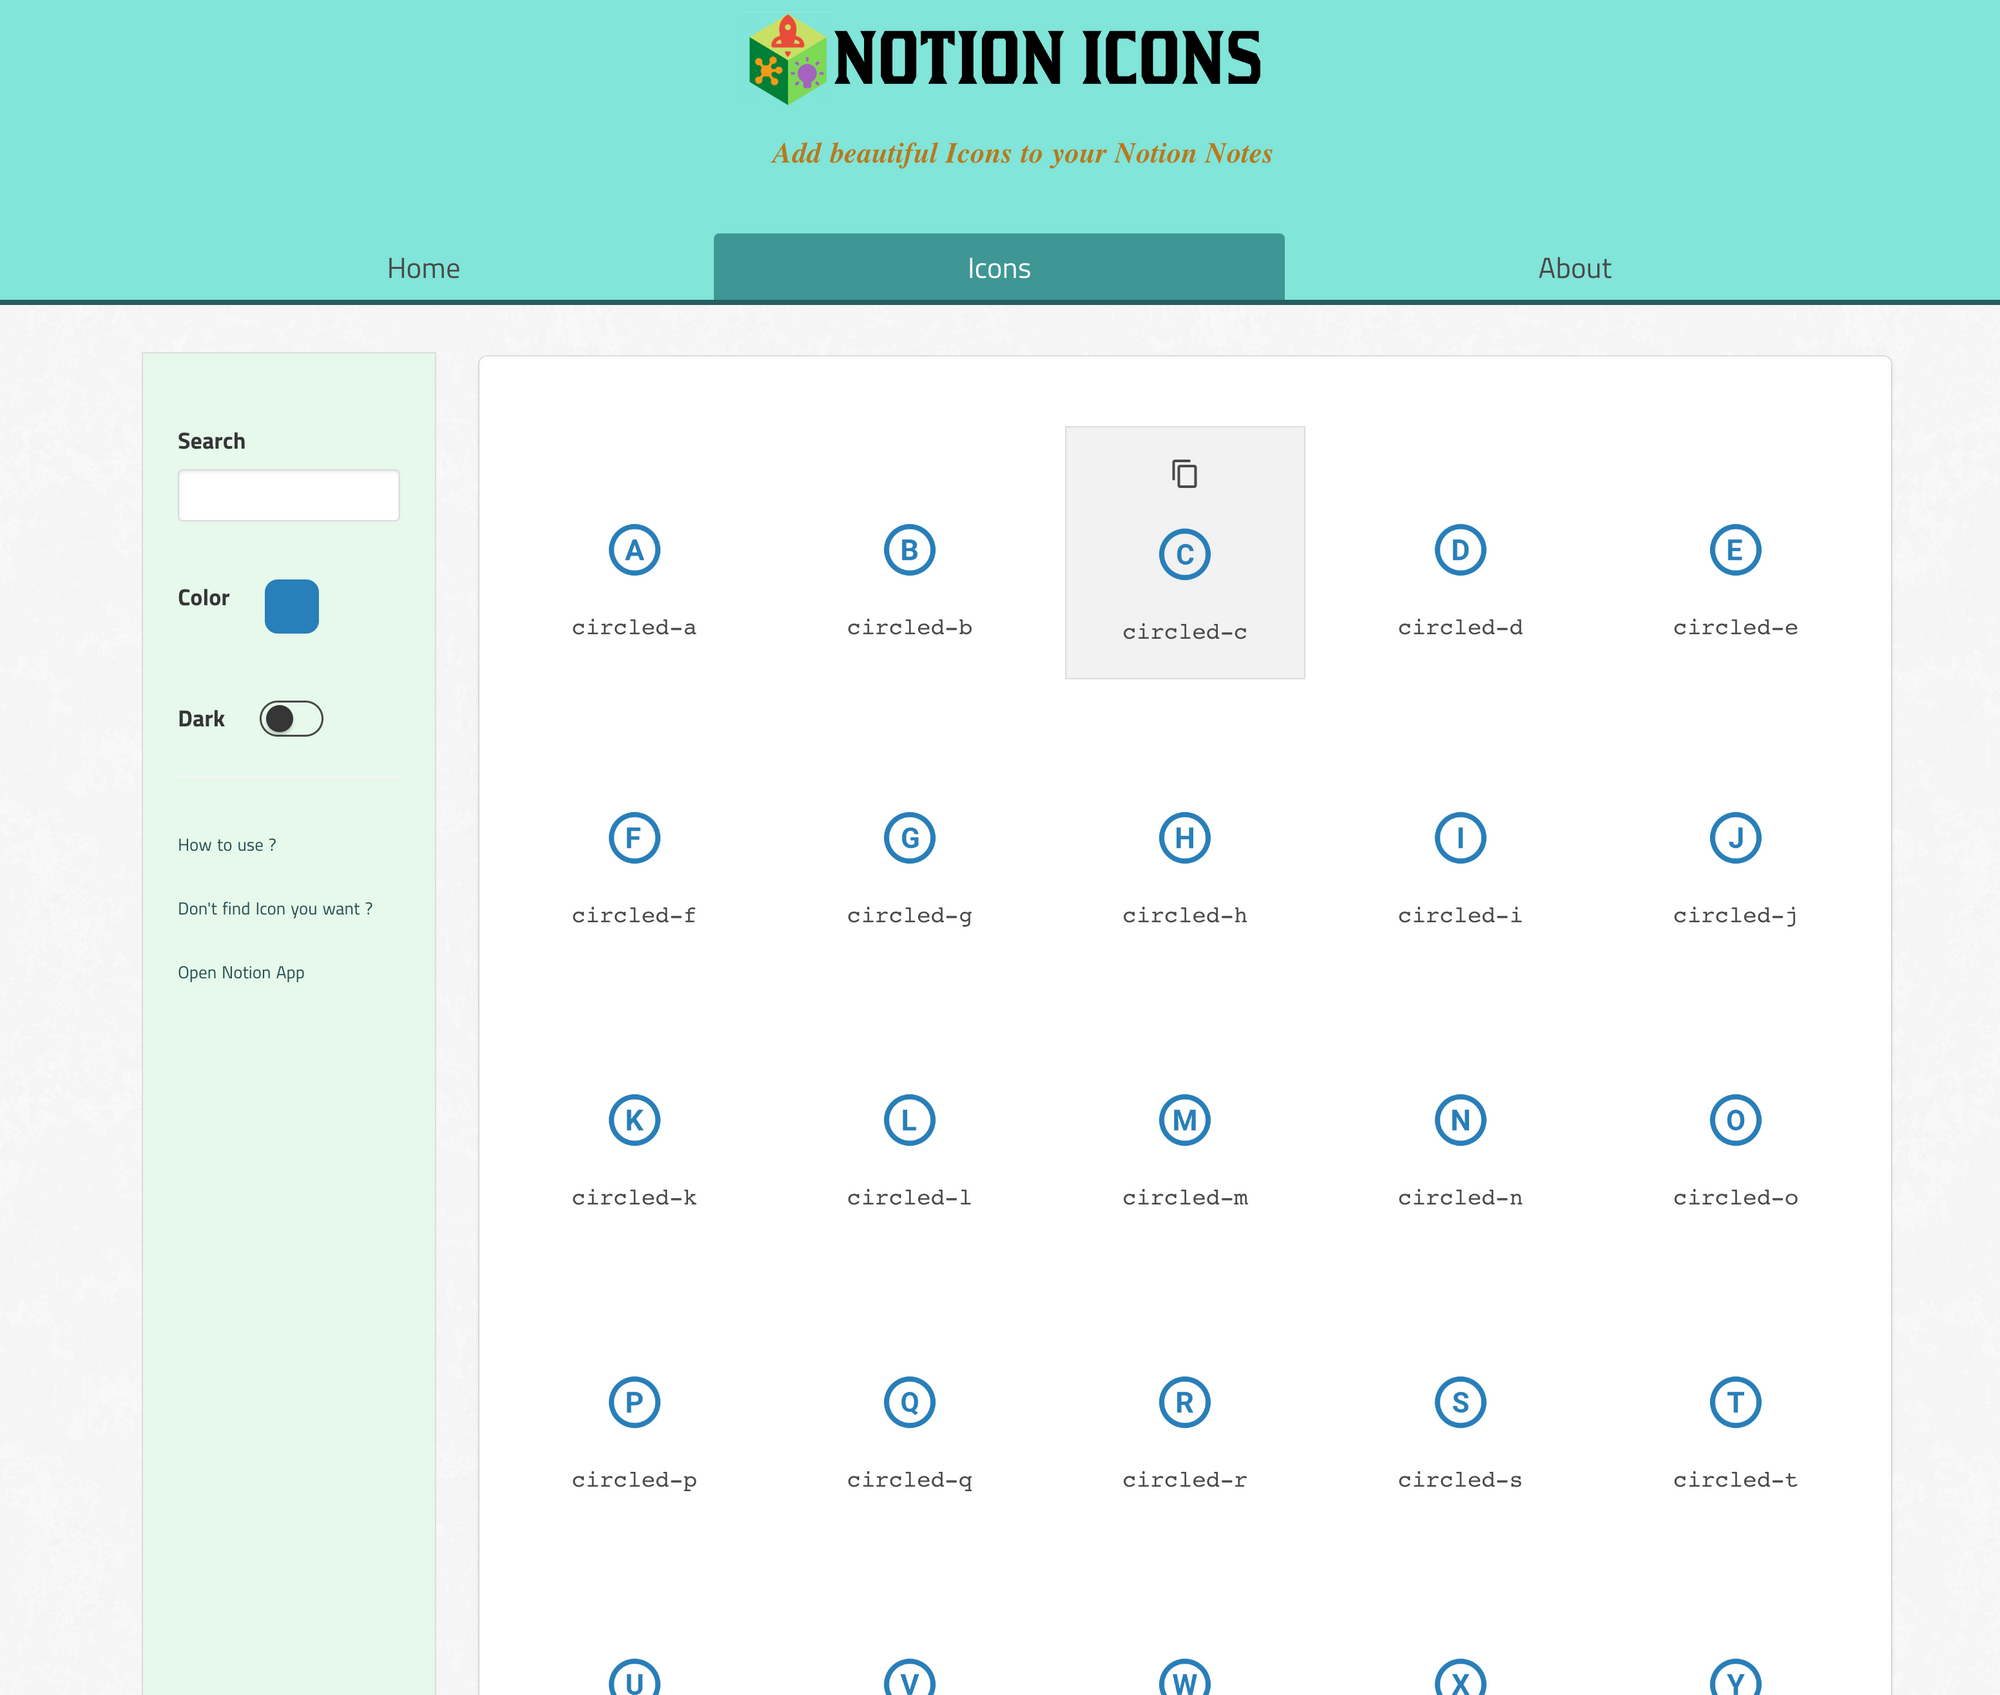
Task: Click the circled-k label text
Action: (x=634, y=1197)
